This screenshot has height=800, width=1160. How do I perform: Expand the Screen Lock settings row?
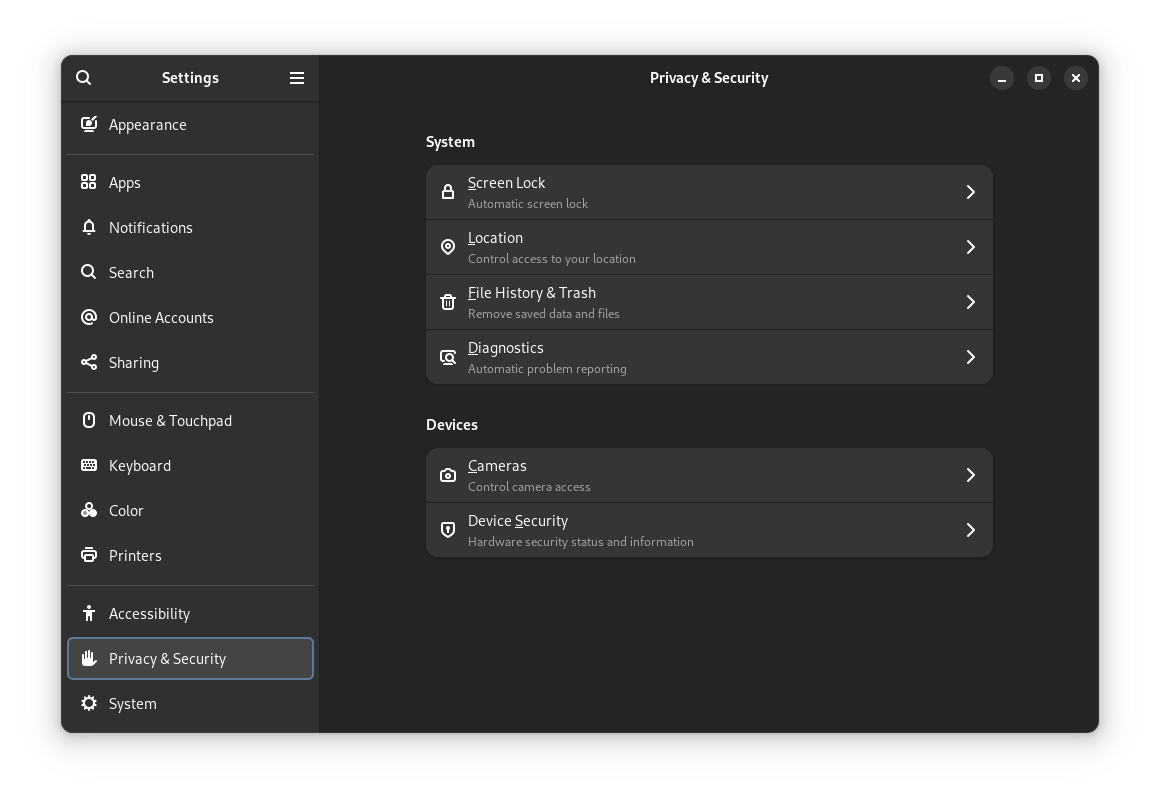[x=709, y=191]
